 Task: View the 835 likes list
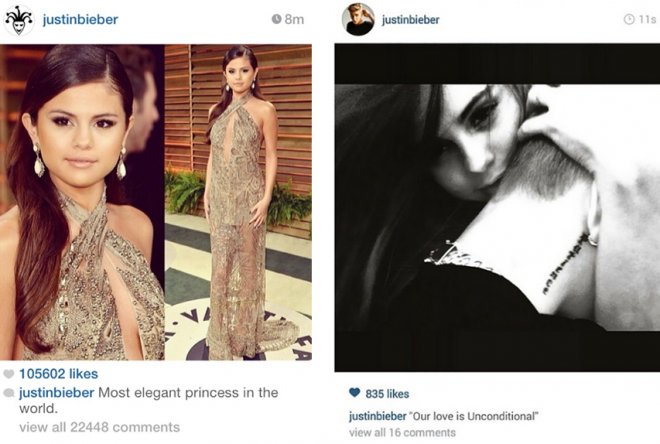pyautogui.click(x=387, y=394)
